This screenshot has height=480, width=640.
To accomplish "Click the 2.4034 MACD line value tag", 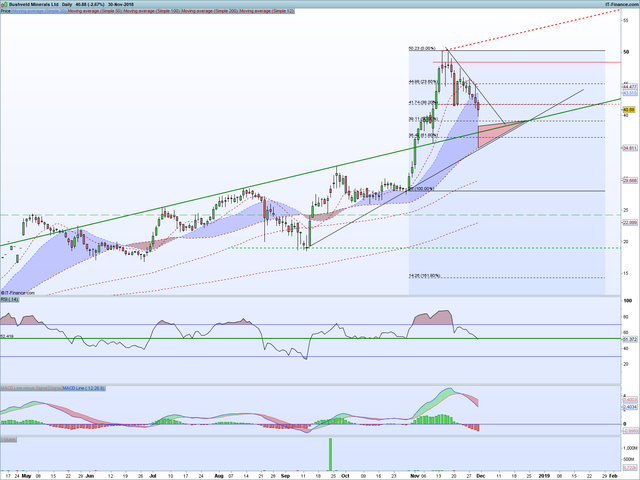I will point(629,407).
